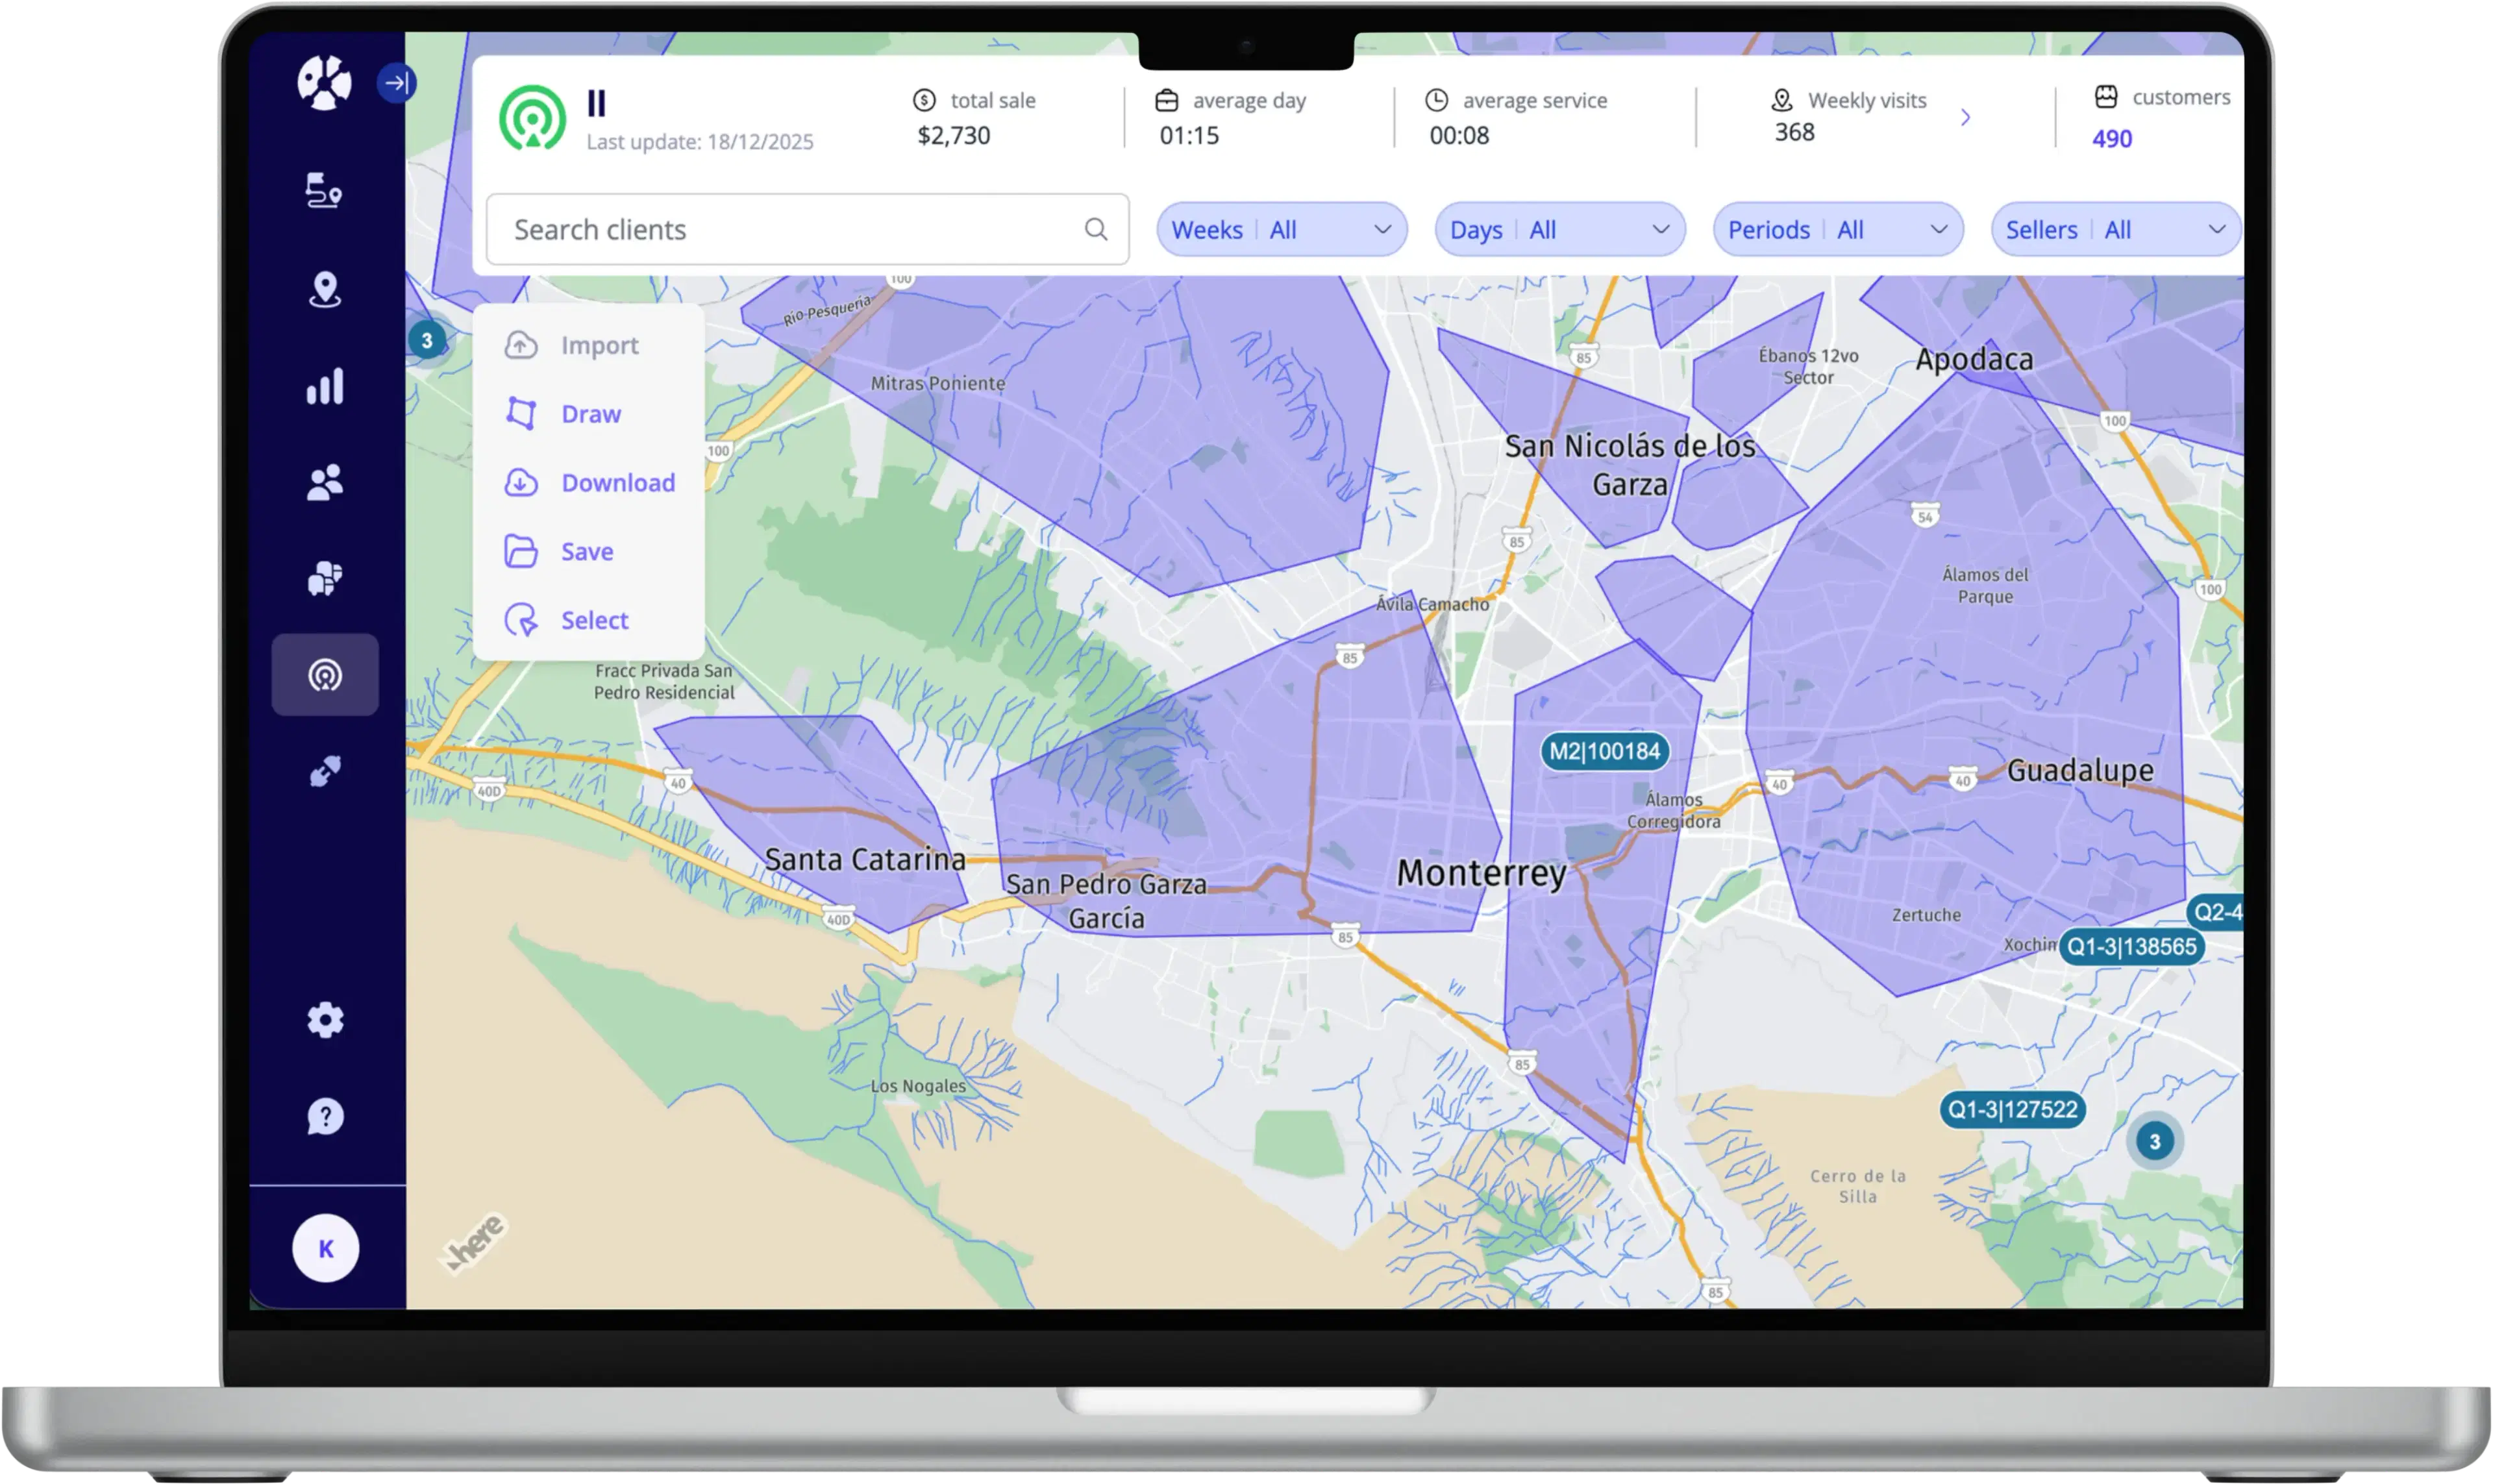Click the Weekly visits pin icon
Image resolution: width=2493 pixels, height=1484 pixels.
click(x=1782, y=100)
